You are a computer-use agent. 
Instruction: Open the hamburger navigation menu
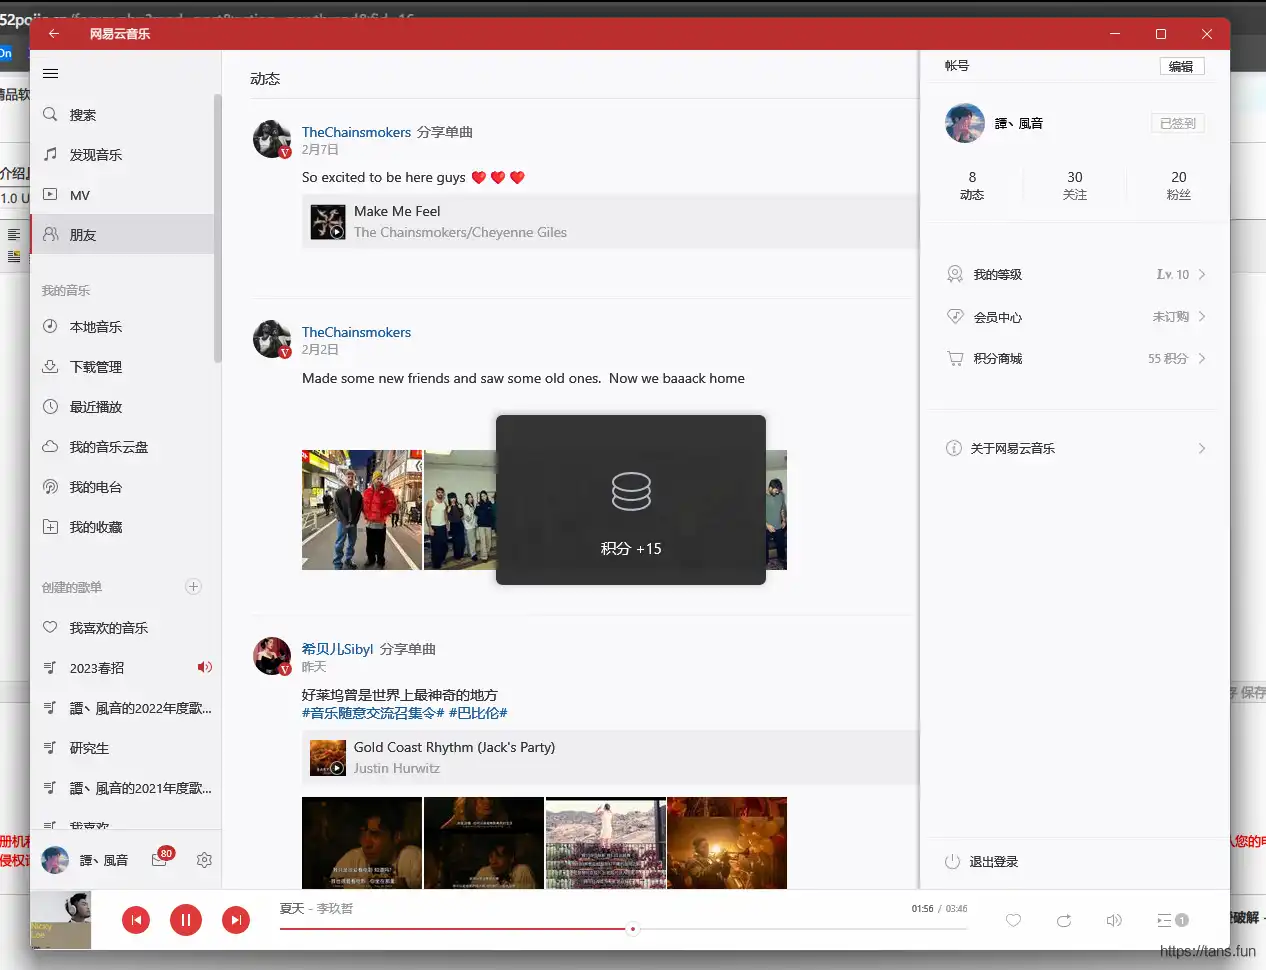[51, 73]
